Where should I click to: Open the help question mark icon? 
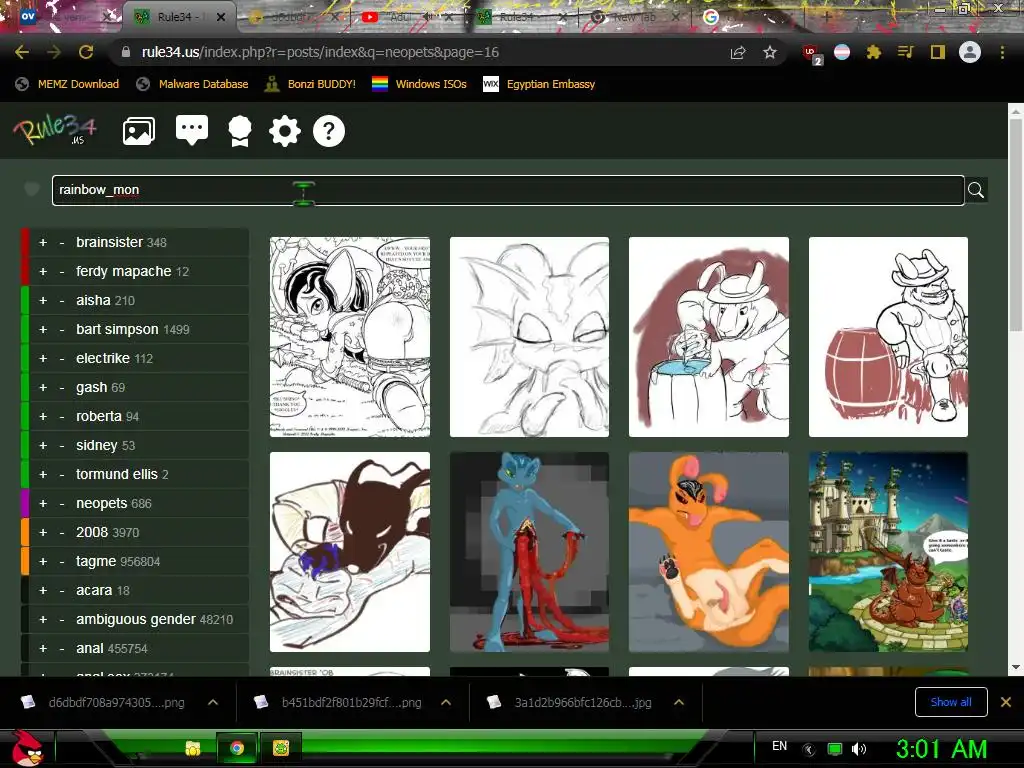pyautogui.click(x=328, y=131)
